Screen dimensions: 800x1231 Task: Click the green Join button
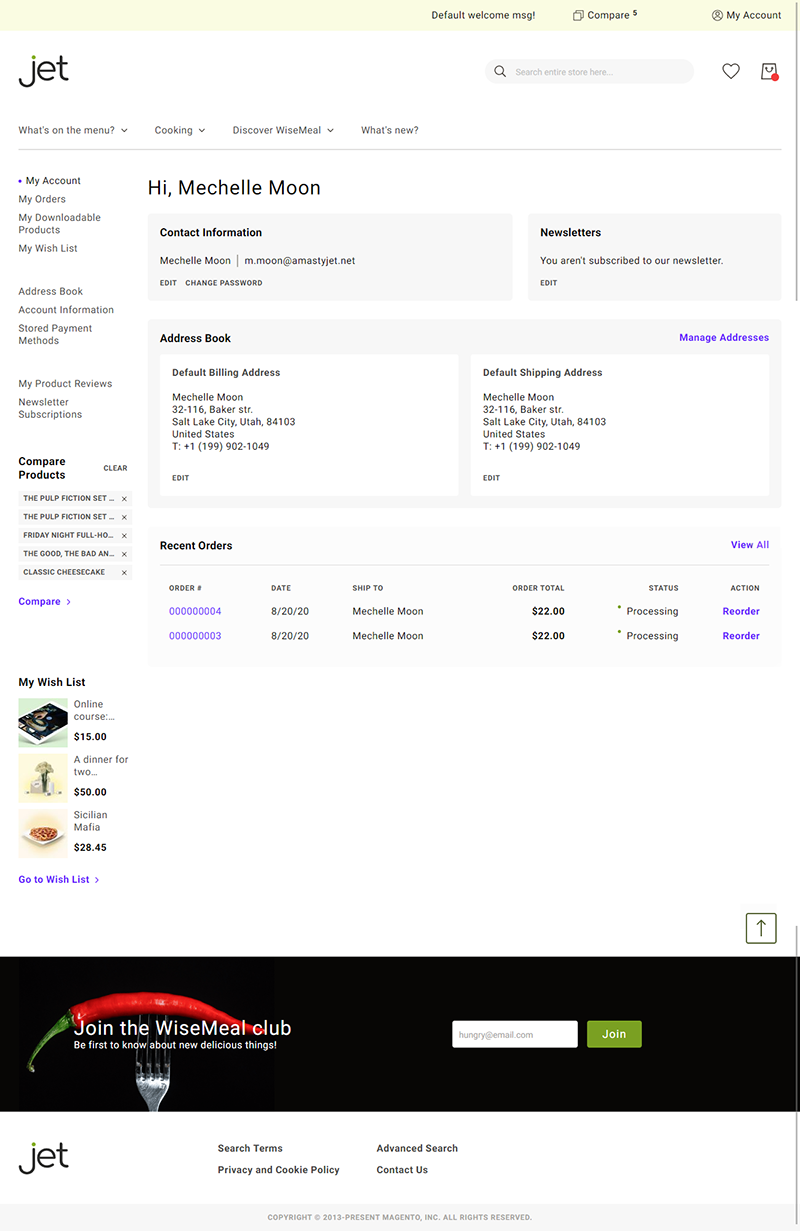614,1034
